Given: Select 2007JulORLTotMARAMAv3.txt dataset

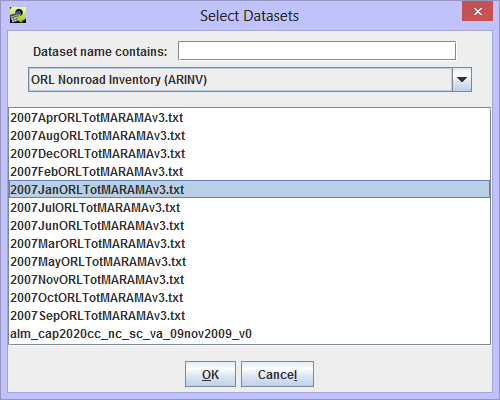Looking at the screenshot, I should pos(249,208).
